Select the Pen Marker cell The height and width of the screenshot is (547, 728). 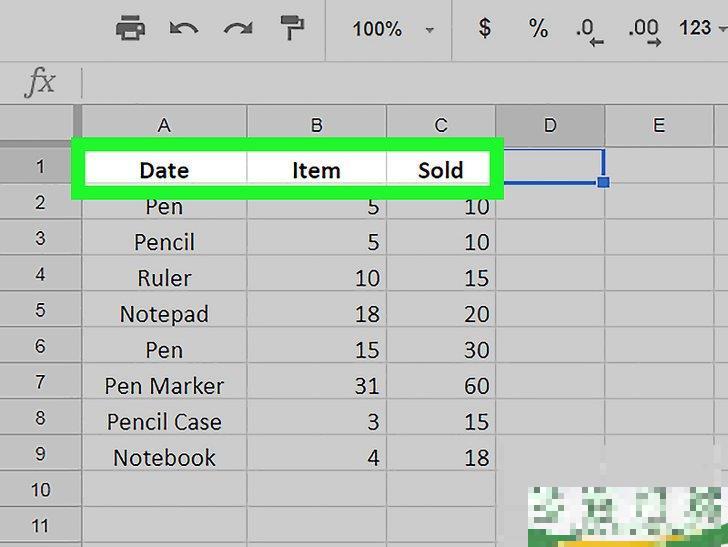tap(164, 385)
